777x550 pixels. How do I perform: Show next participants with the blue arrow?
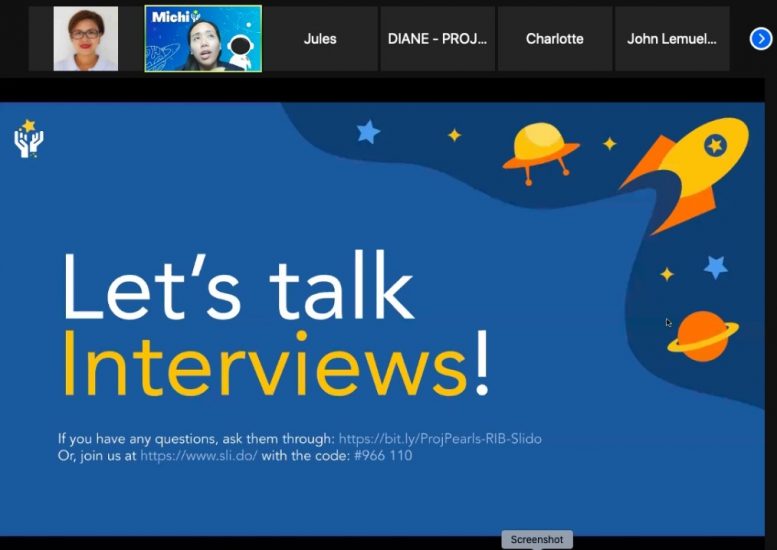pyautogui.click(x=761, y=39)
